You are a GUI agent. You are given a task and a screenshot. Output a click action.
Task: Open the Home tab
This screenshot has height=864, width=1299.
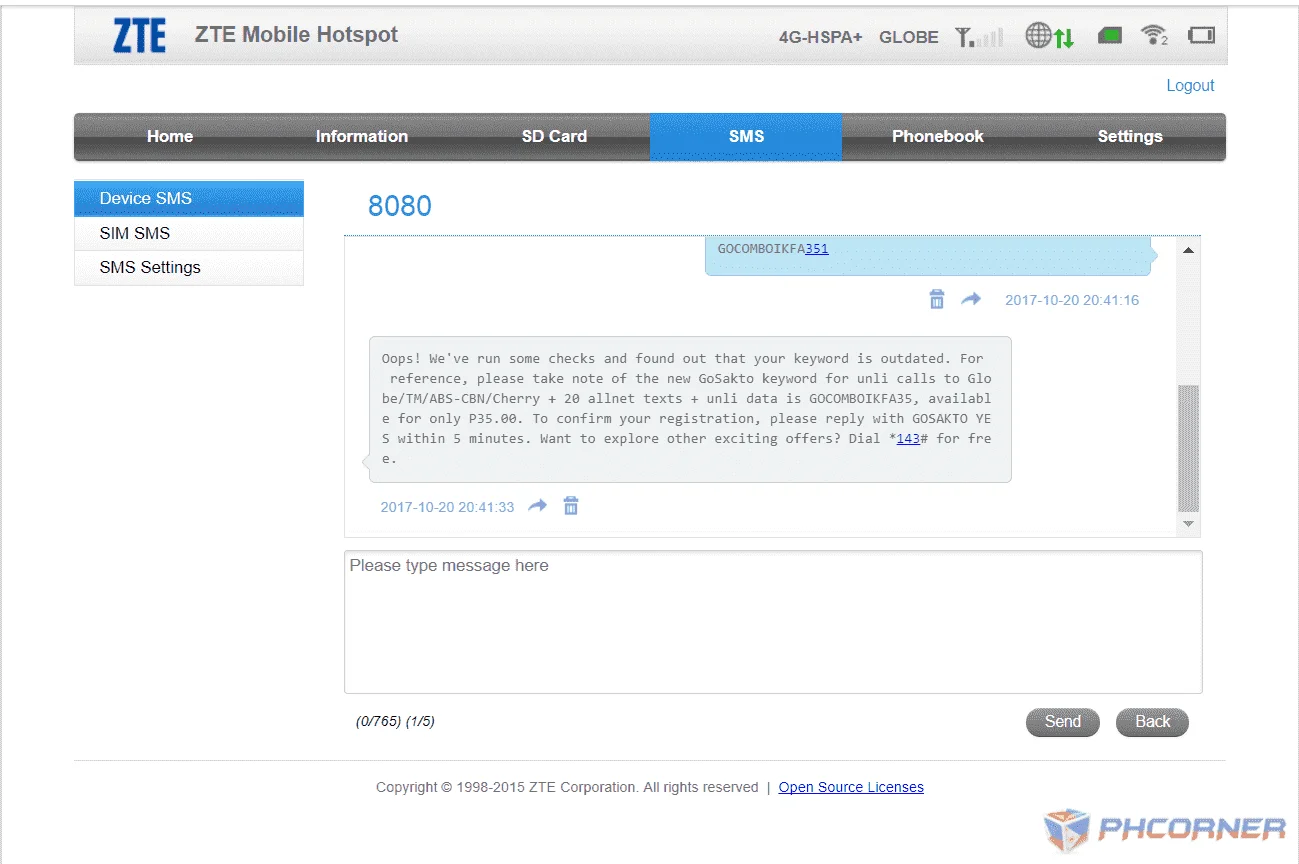click(x=170, y=137)
